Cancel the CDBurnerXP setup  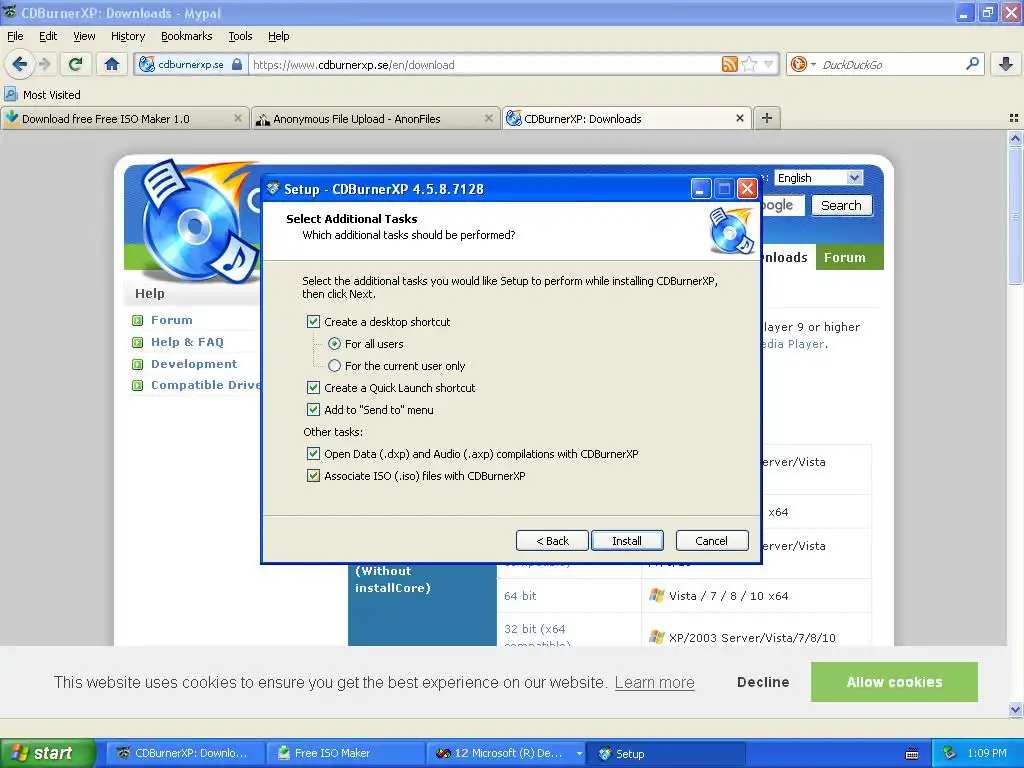[x=712, y=541]
